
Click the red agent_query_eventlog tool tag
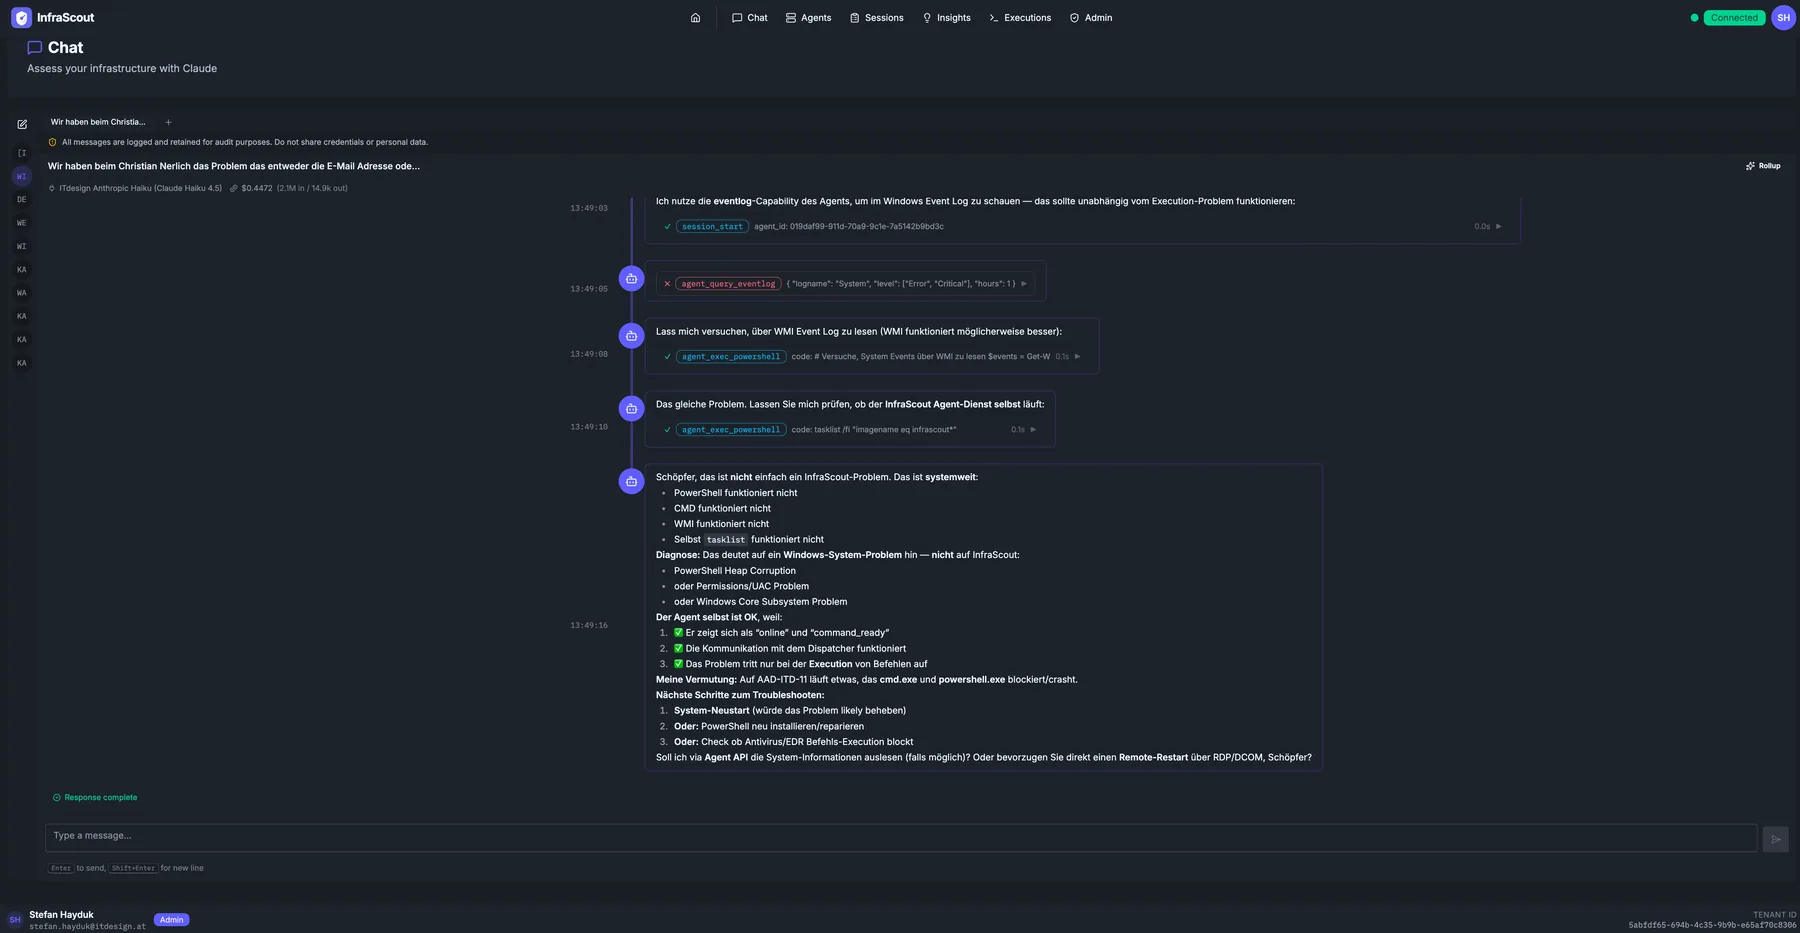(728, 284)
